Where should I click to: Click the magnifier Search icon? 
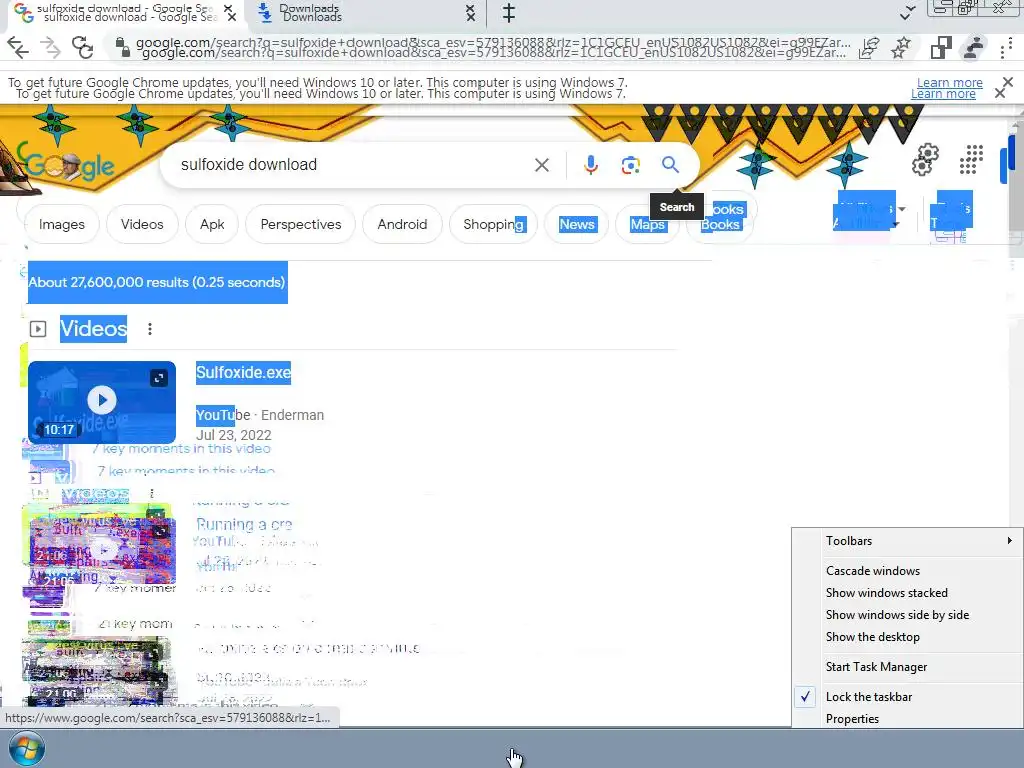pyautogui.click(x=670, y=165)
